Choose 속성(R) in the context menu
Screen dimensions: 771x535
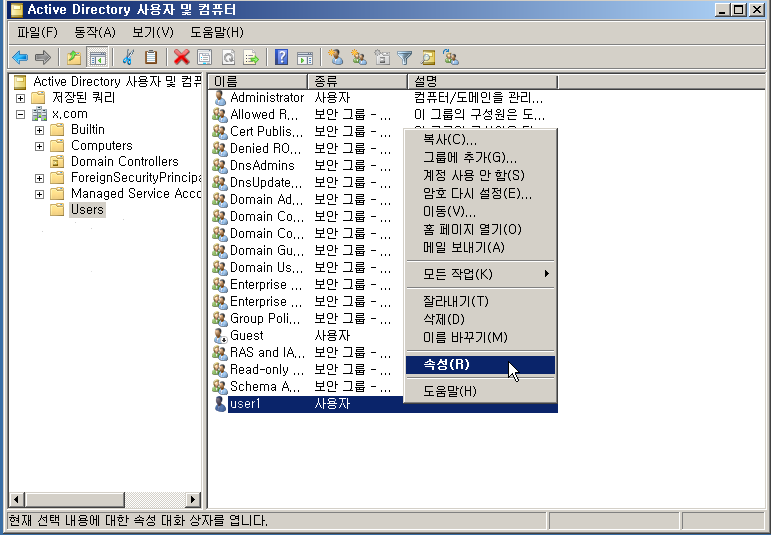click(x=480, y=364)
